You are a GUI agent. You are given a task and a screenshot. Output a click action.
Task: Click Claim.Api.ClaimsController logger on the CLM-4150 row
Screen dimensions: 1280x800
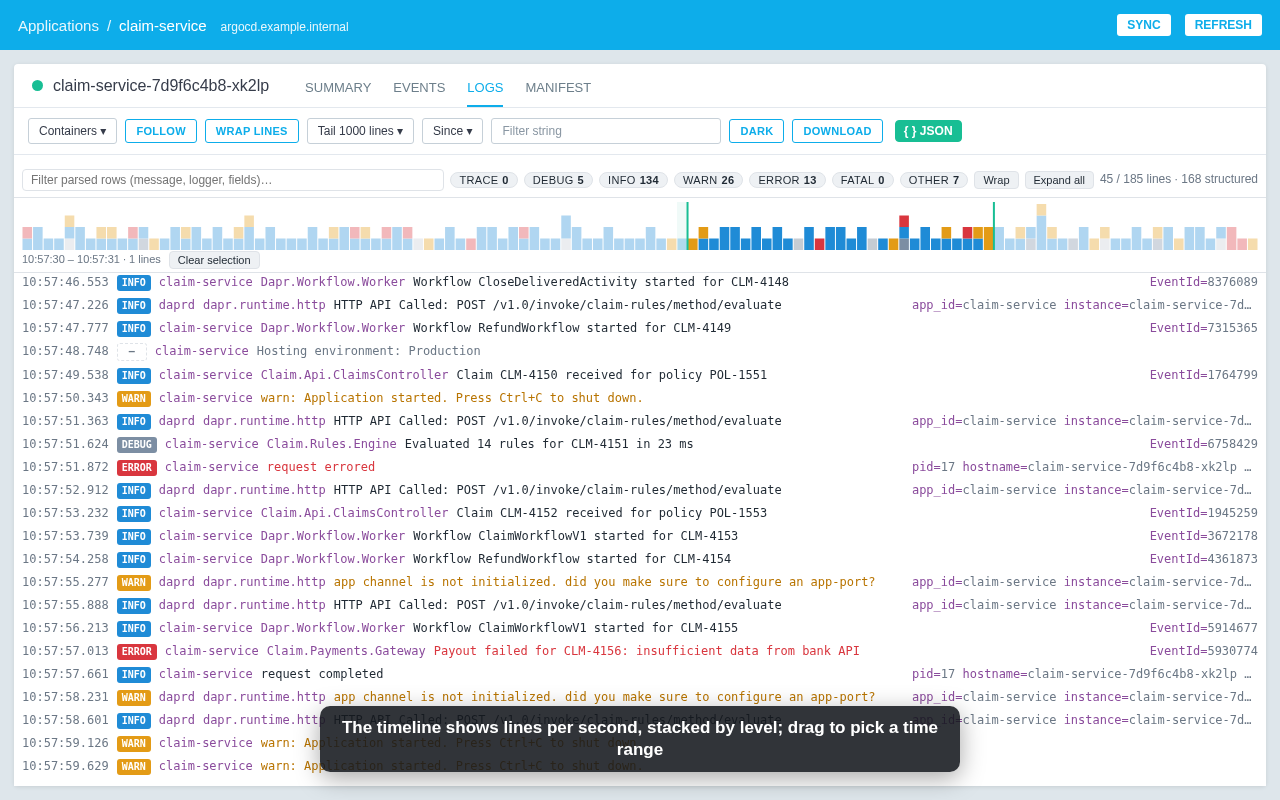355,375
